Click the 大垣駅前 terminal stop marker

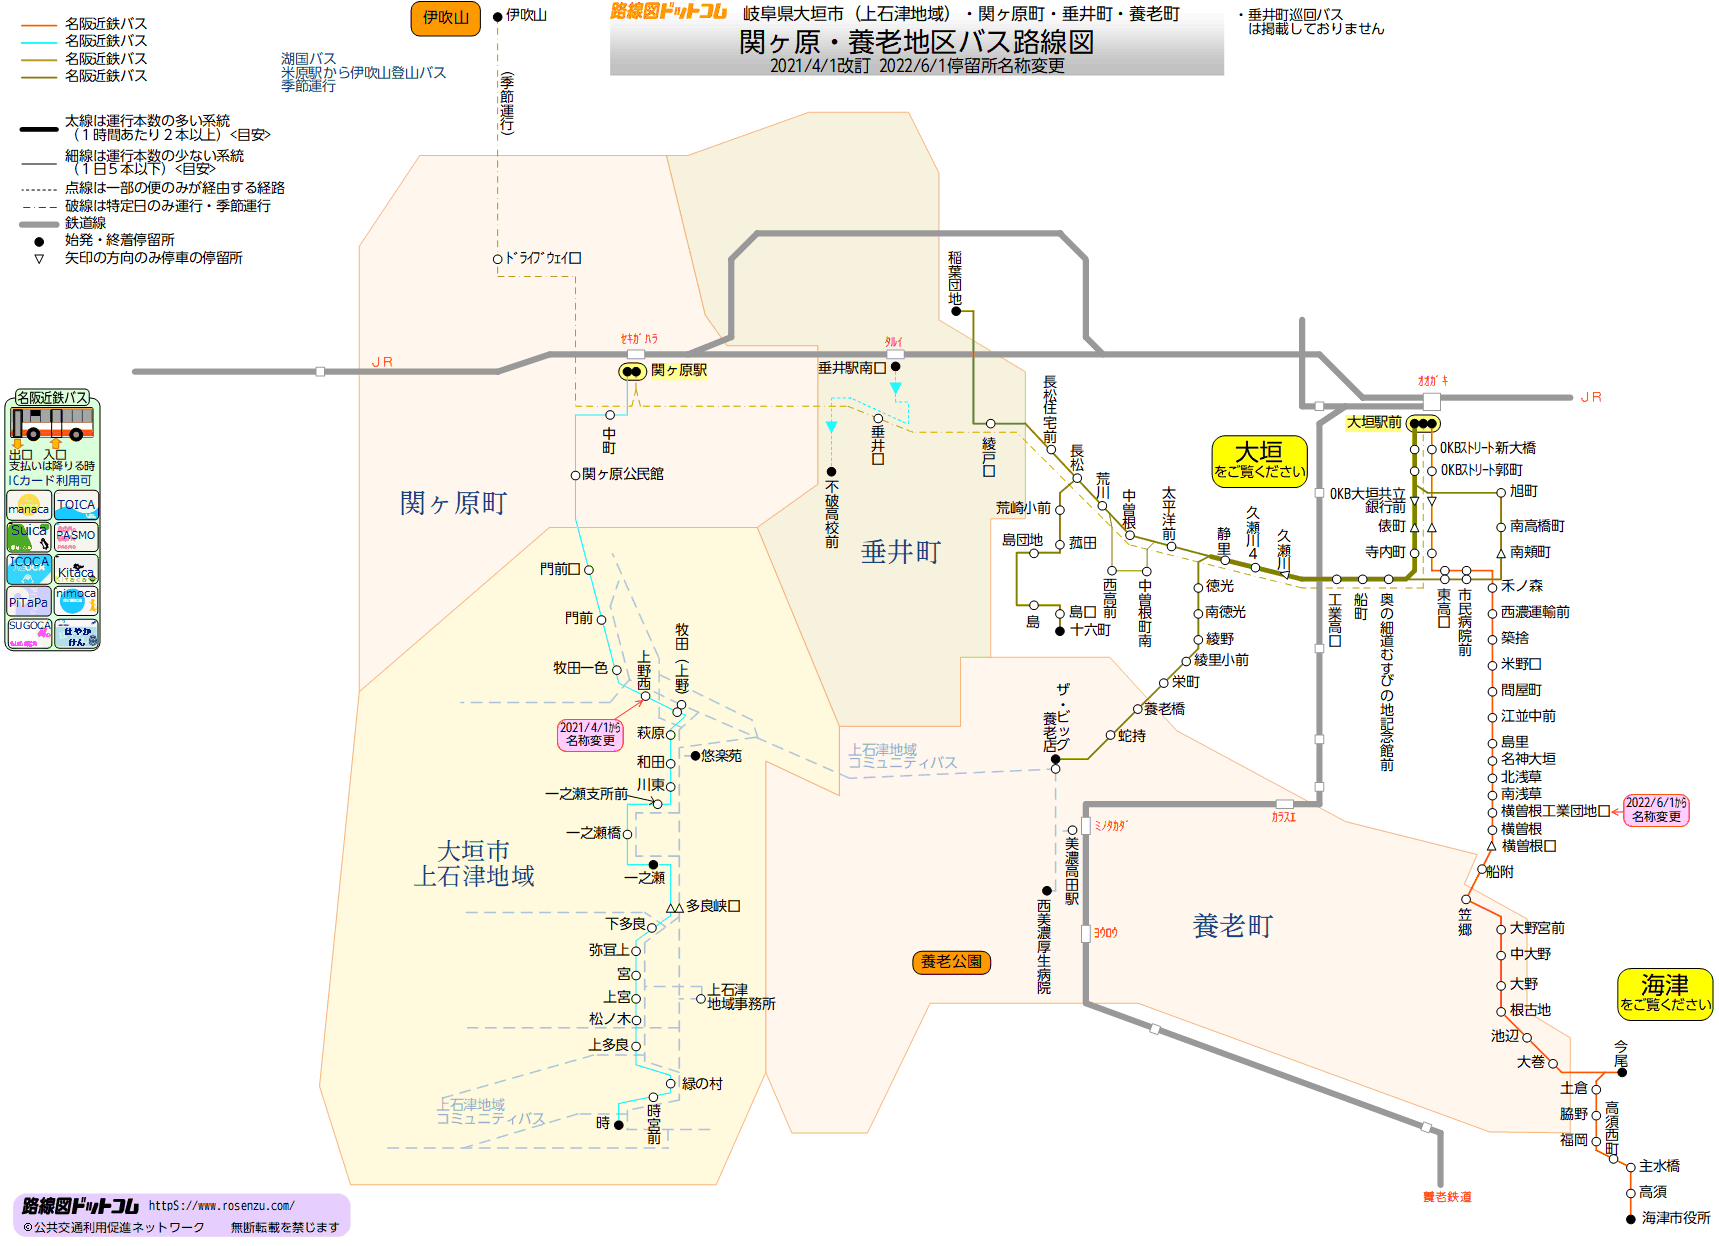[1423, 423]
